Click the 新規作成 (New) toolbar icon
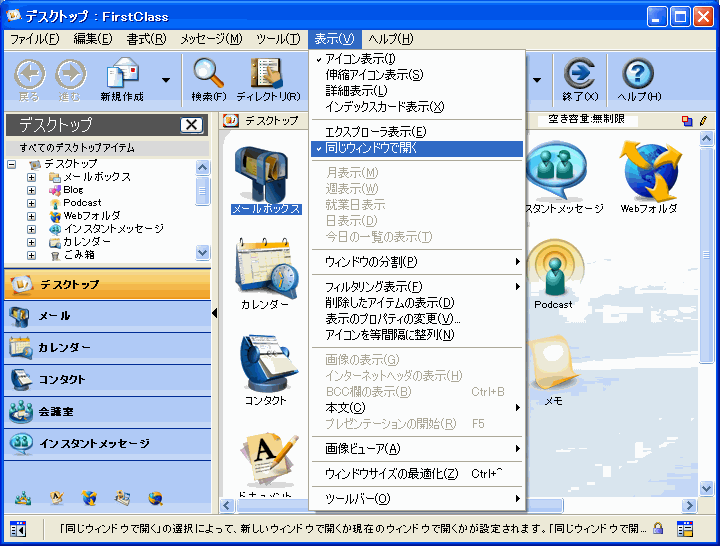720x546 pixels. click(124, 79)
